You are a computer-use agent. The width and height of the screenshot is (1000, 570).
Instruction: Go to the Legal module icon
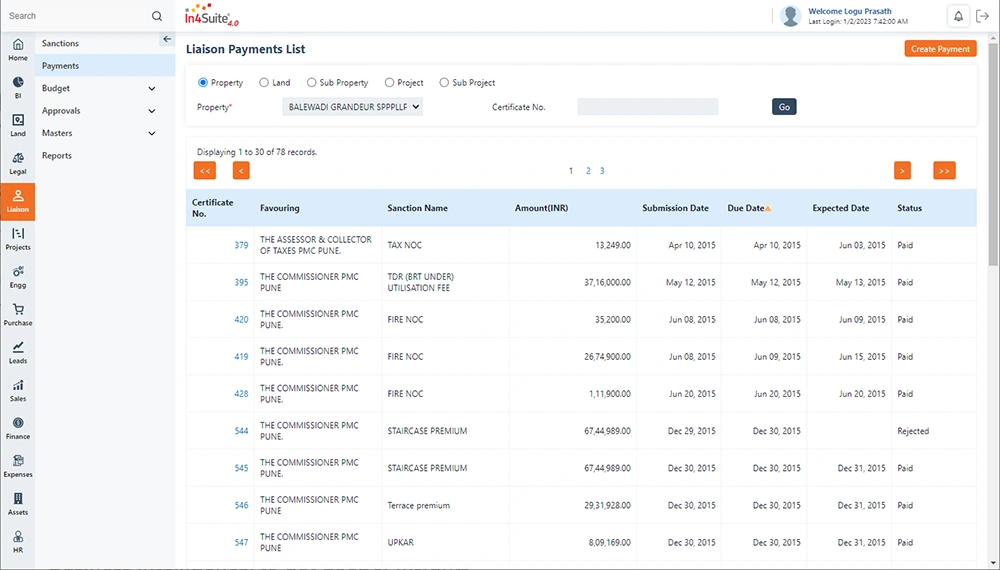point(18,163)
